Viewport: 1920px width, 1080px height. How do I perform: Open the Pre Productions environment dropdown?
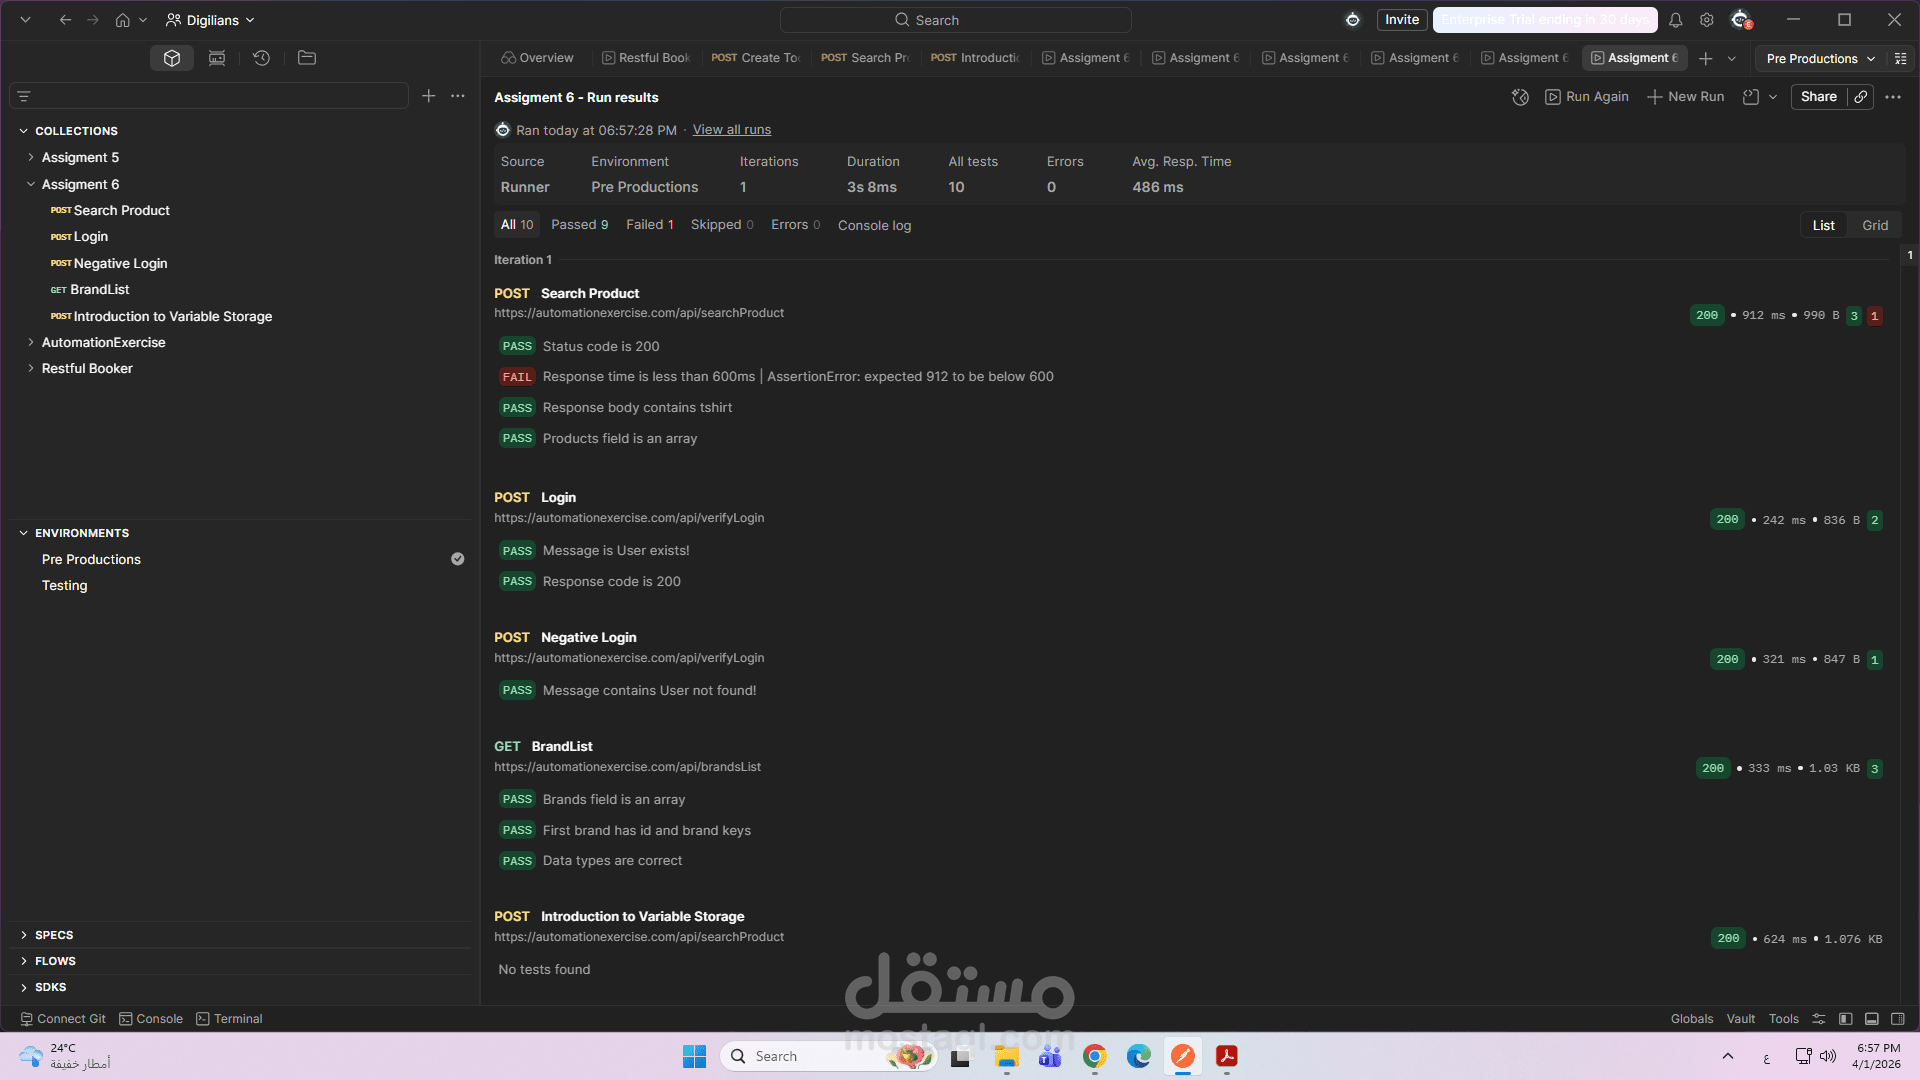click(x=1819, y=58)
